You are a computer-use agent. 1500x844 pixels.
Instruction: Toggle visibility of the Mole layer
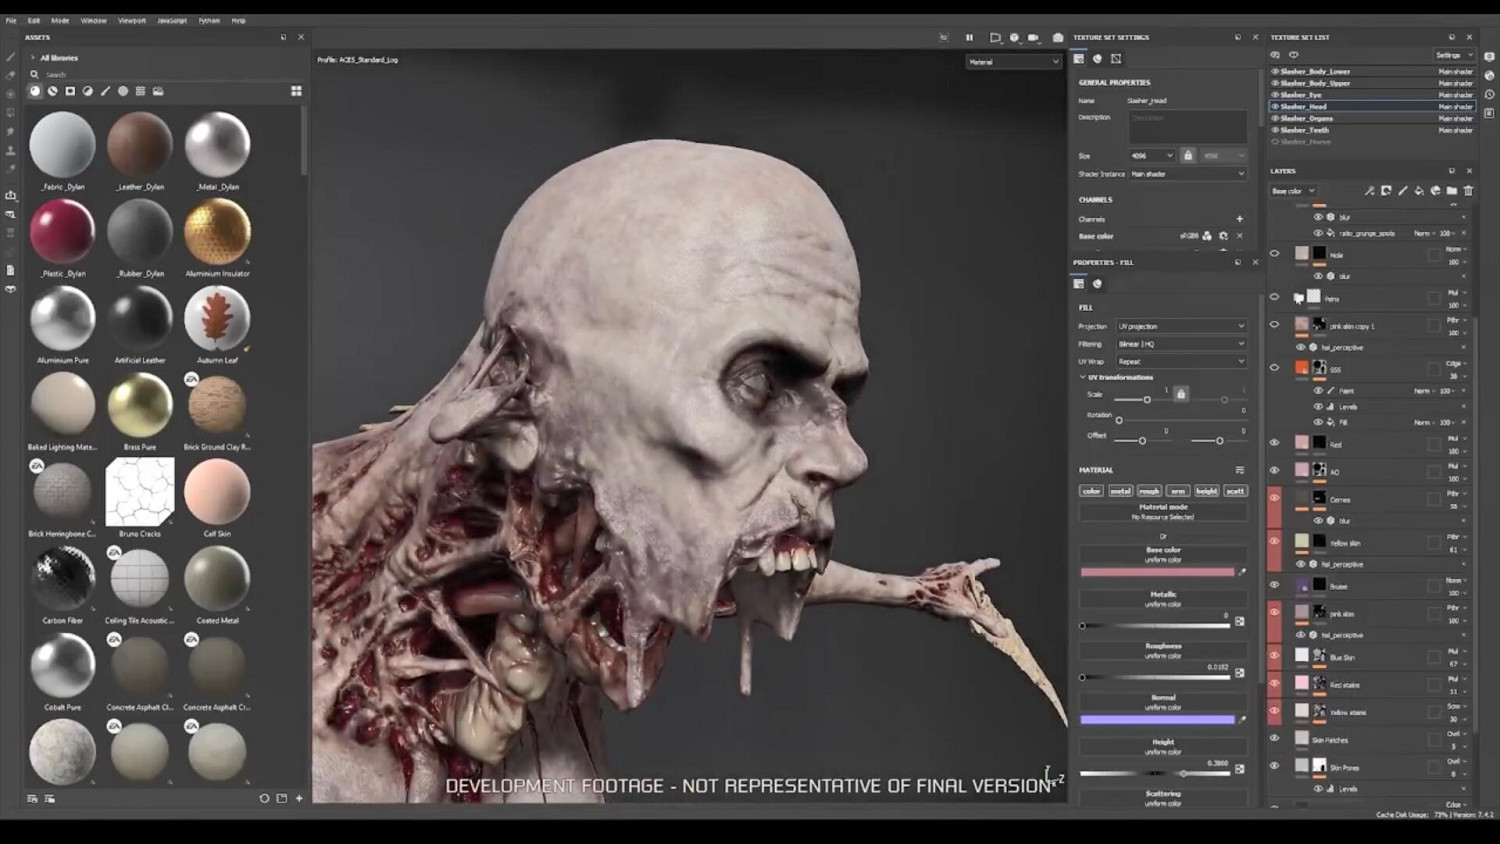point(1274,254)
